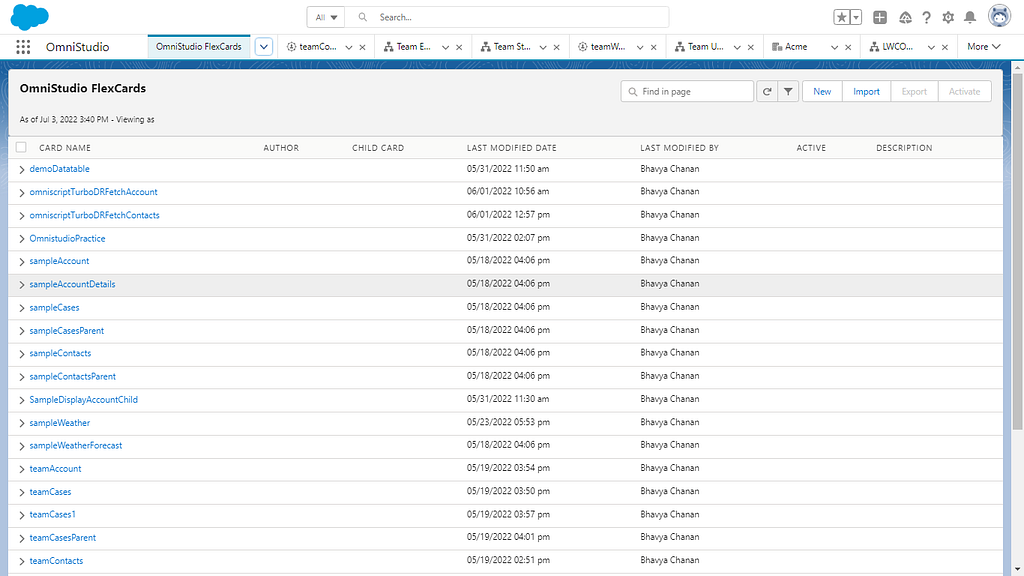Switch to the teamCo... tab

pos(318,46)
